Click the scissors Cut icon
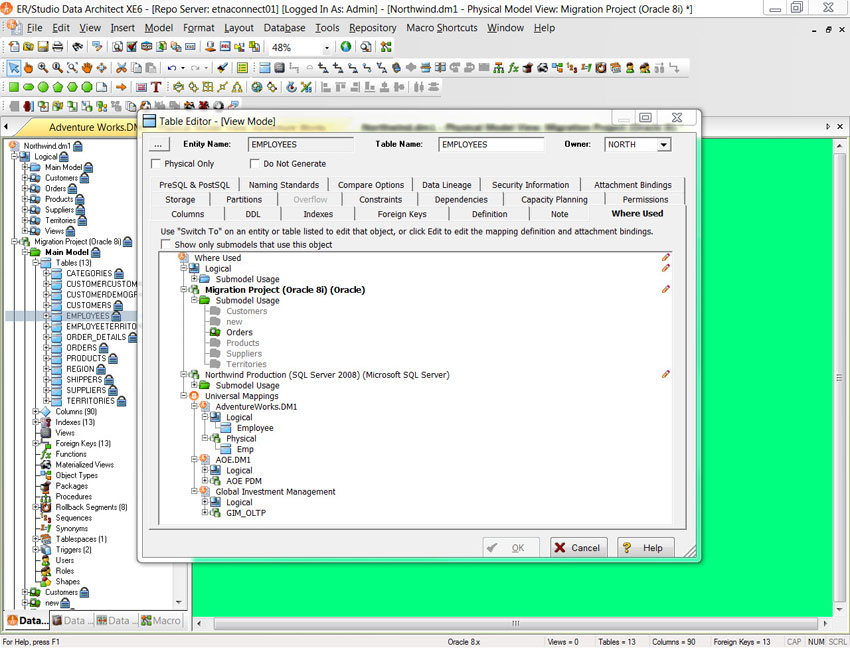 121,68
